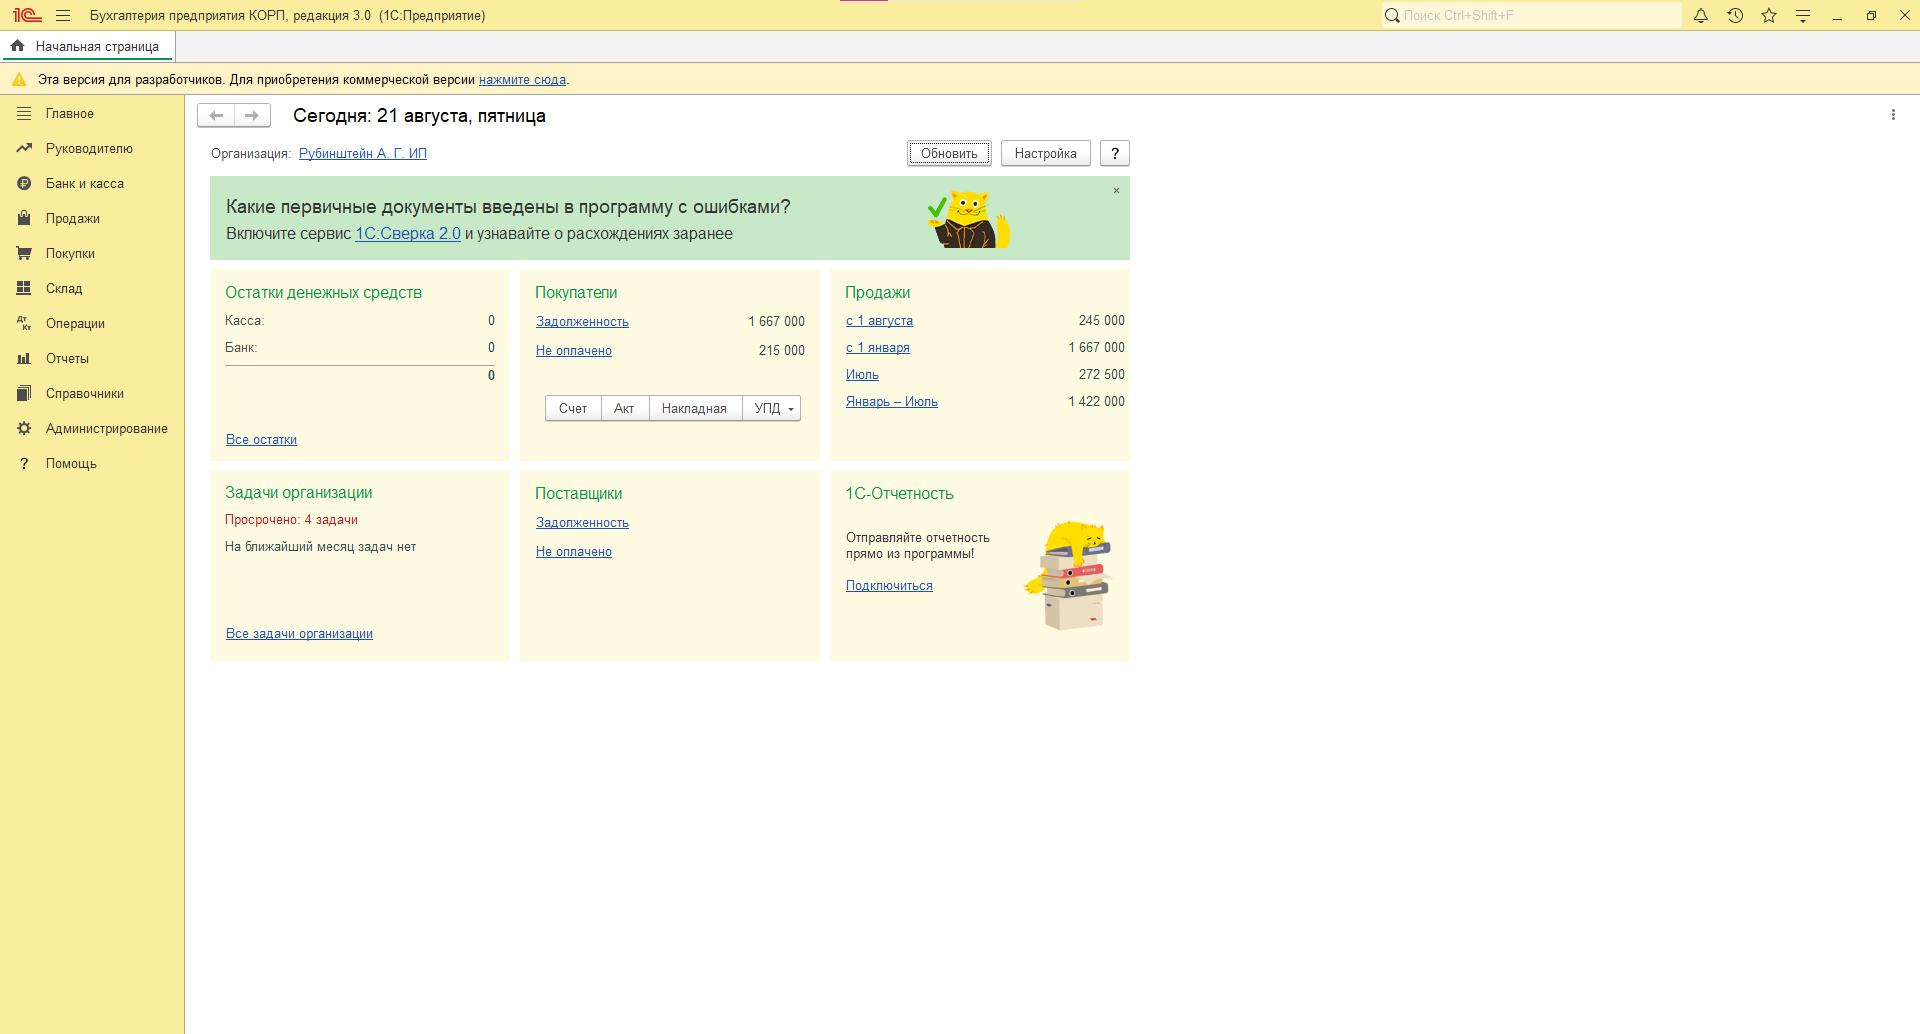Screen dimensions: 1920x1034
Task: Open notifications bell icon
Action: [x=1701, y=16]
